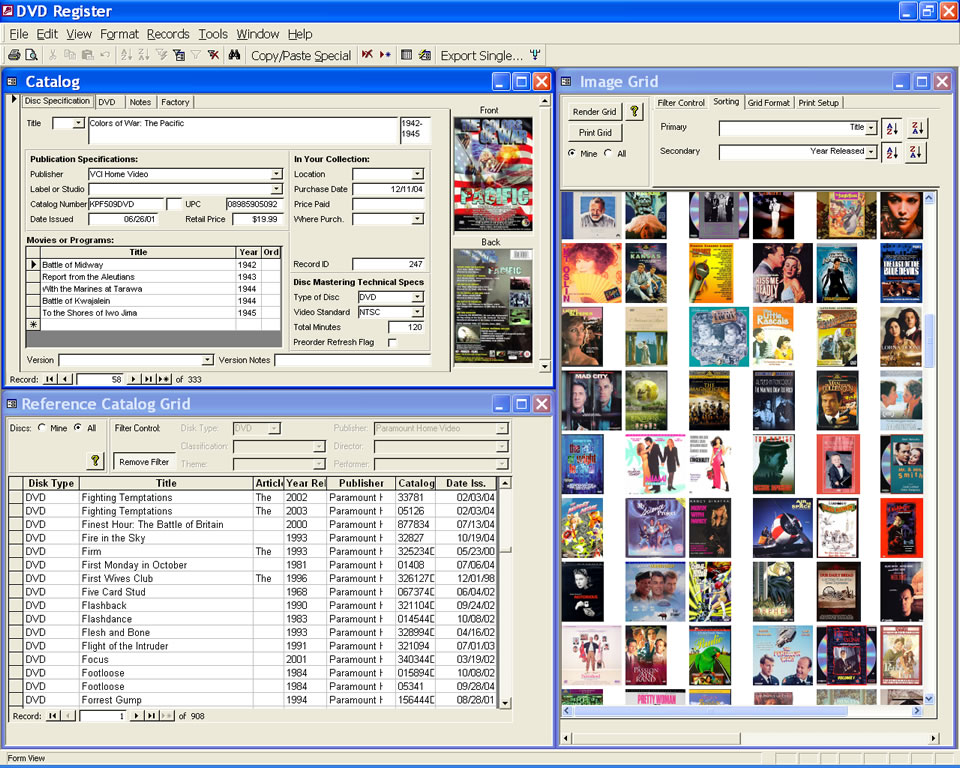
Task: Toggle the Preorder Refresh Flag checkbox
Action: pyautogui.click(x=392, y=342)
